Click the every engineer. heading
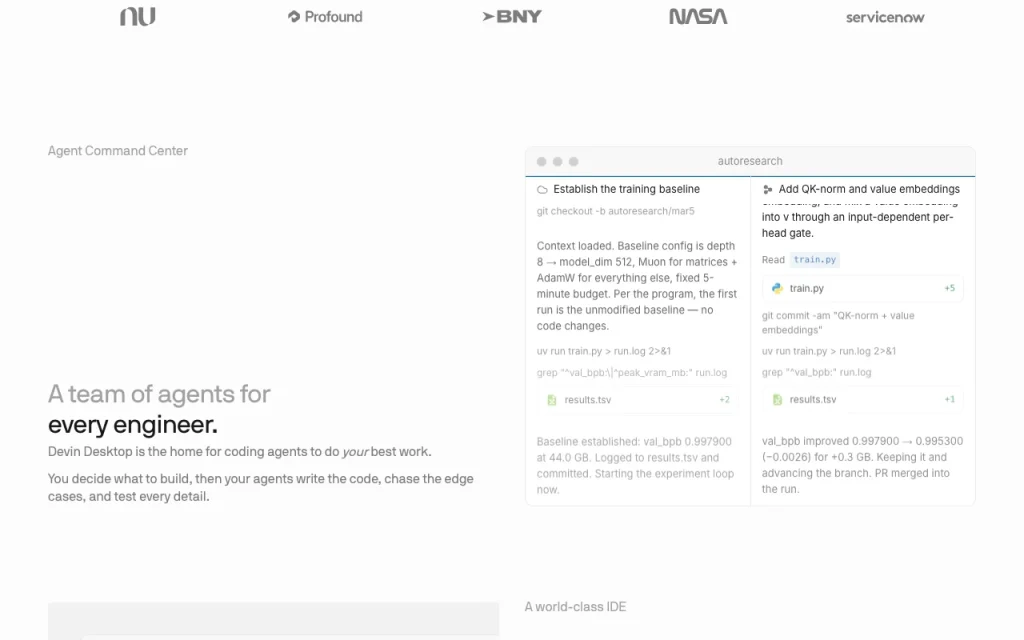1024x640 pixels. 133,425
